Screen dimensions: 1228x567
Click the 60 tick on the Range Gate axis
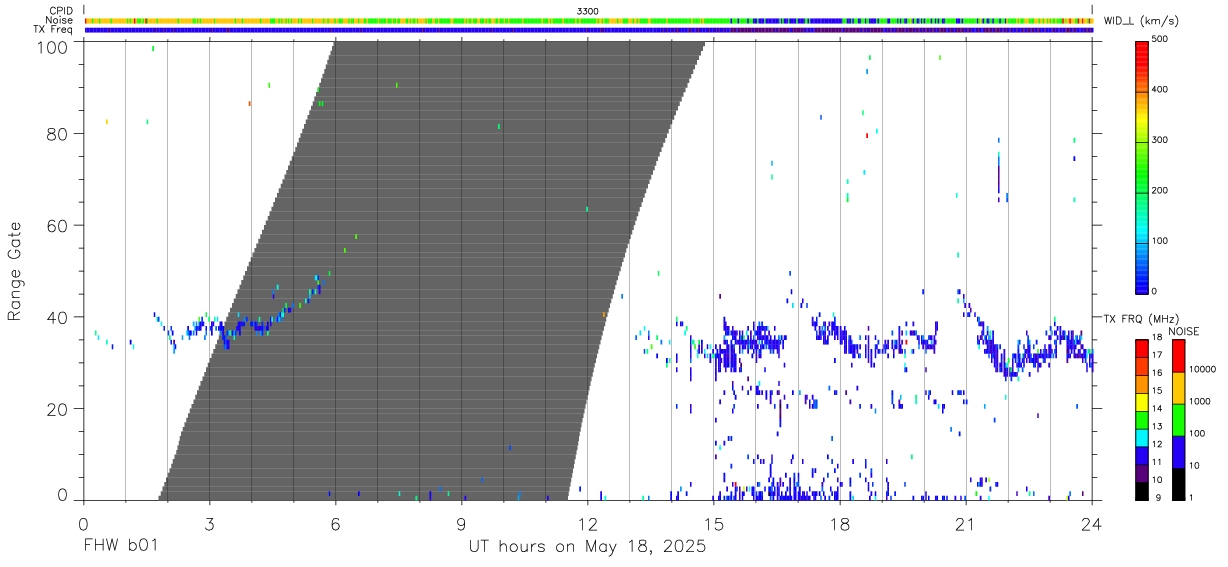click(x=57, y=225)
